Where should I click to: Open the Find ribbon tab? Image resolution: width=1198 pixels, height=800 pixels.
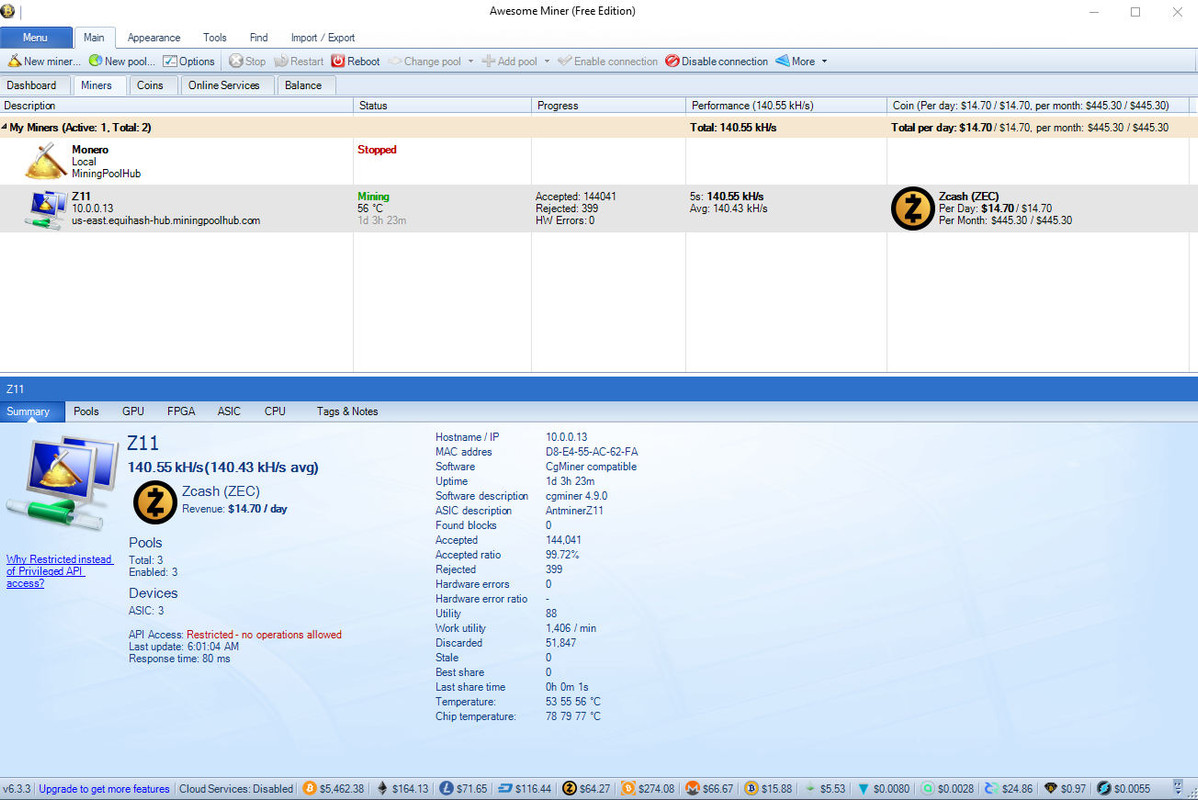point(259,37)
